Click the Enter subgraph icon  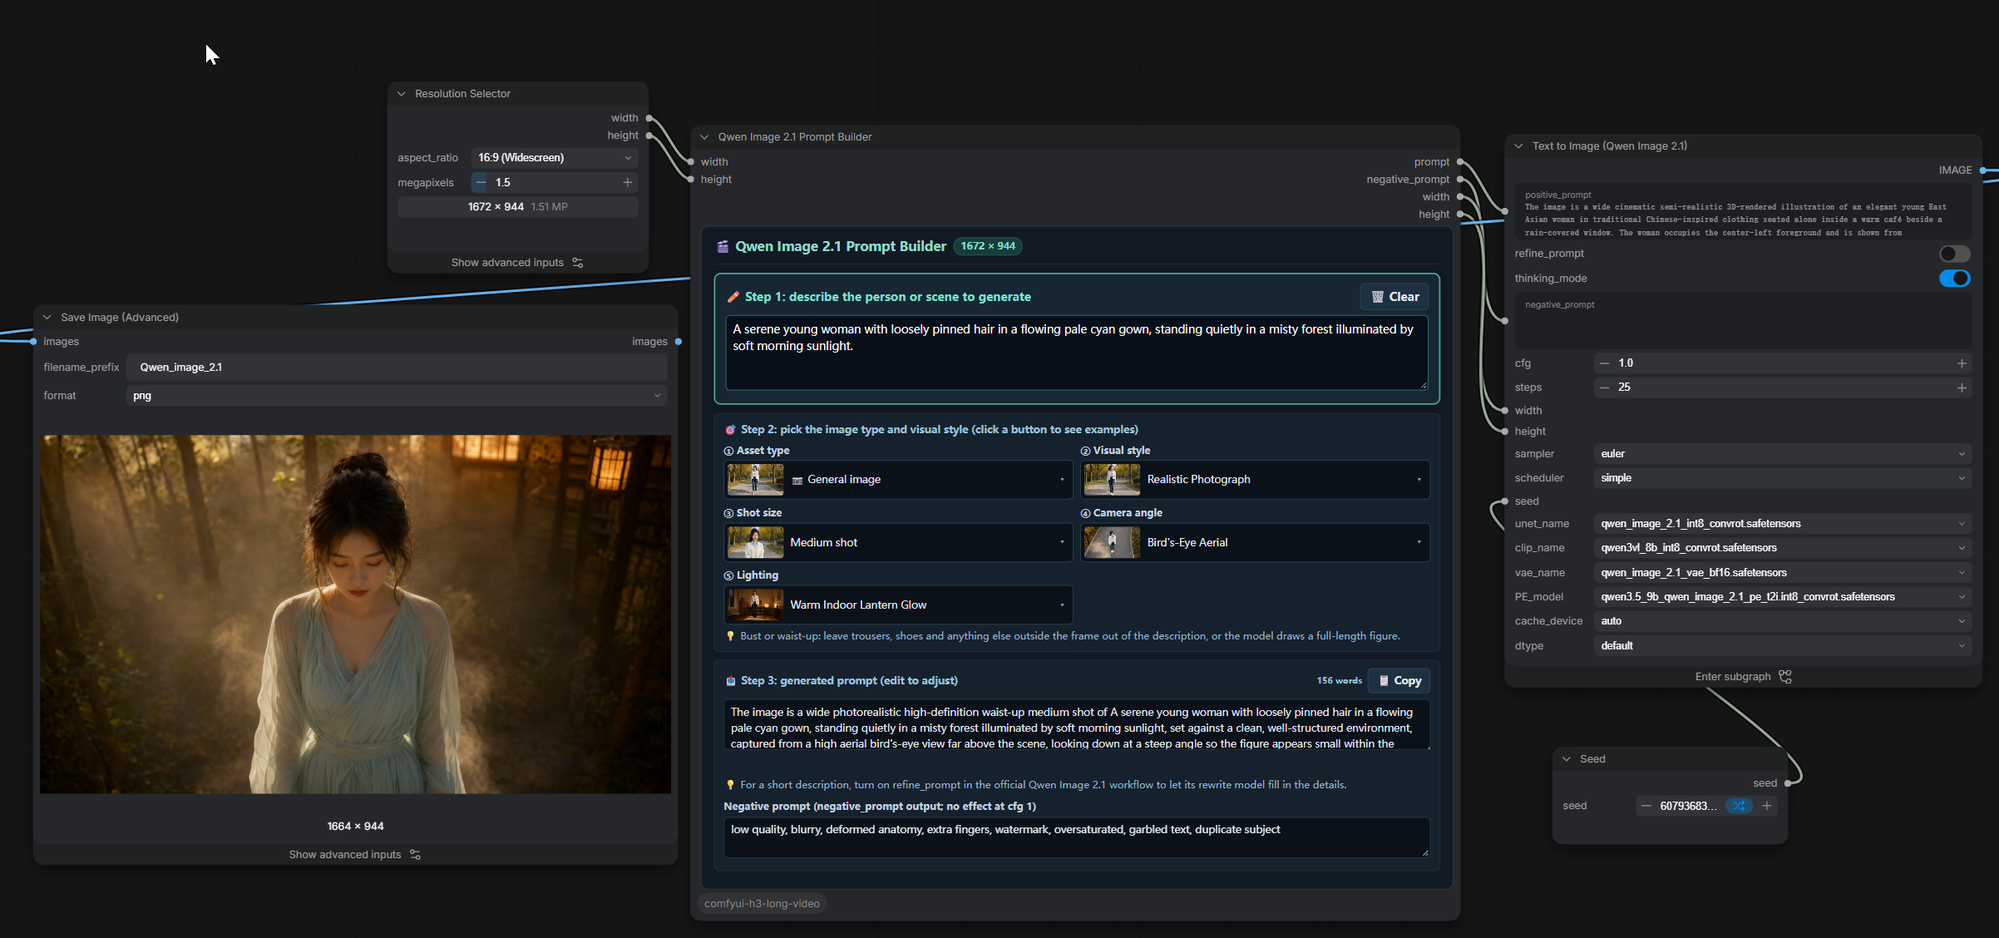[x=1786, y=677]
